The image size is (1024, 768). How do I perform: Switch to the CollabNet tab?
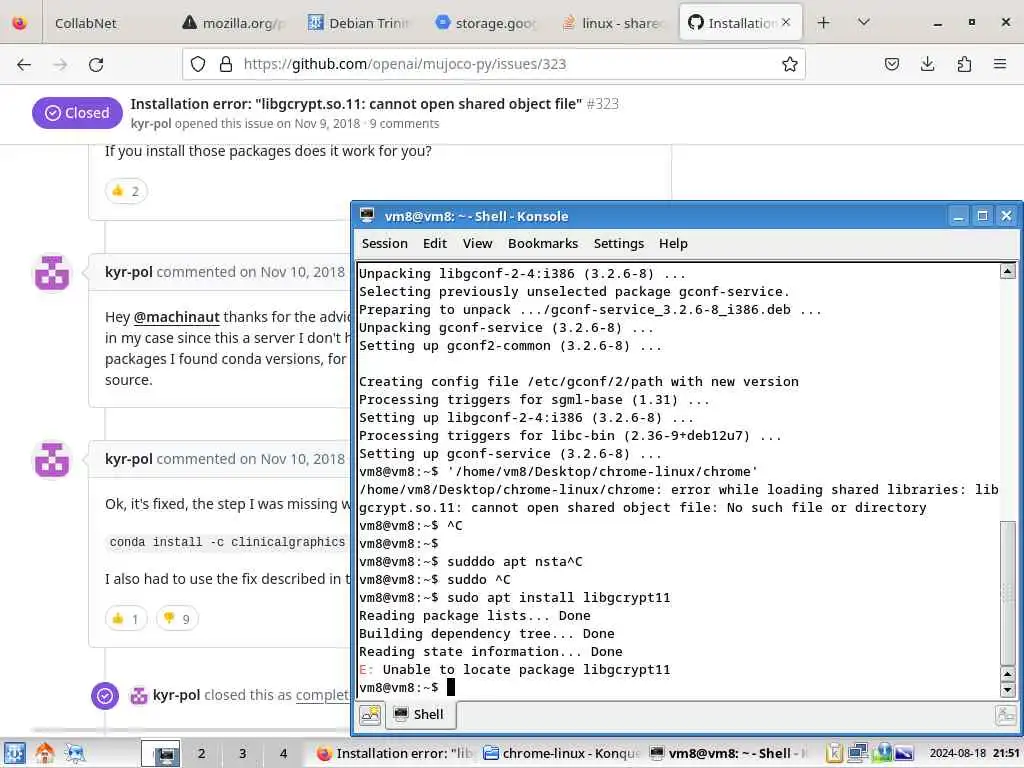pos(86,23)
